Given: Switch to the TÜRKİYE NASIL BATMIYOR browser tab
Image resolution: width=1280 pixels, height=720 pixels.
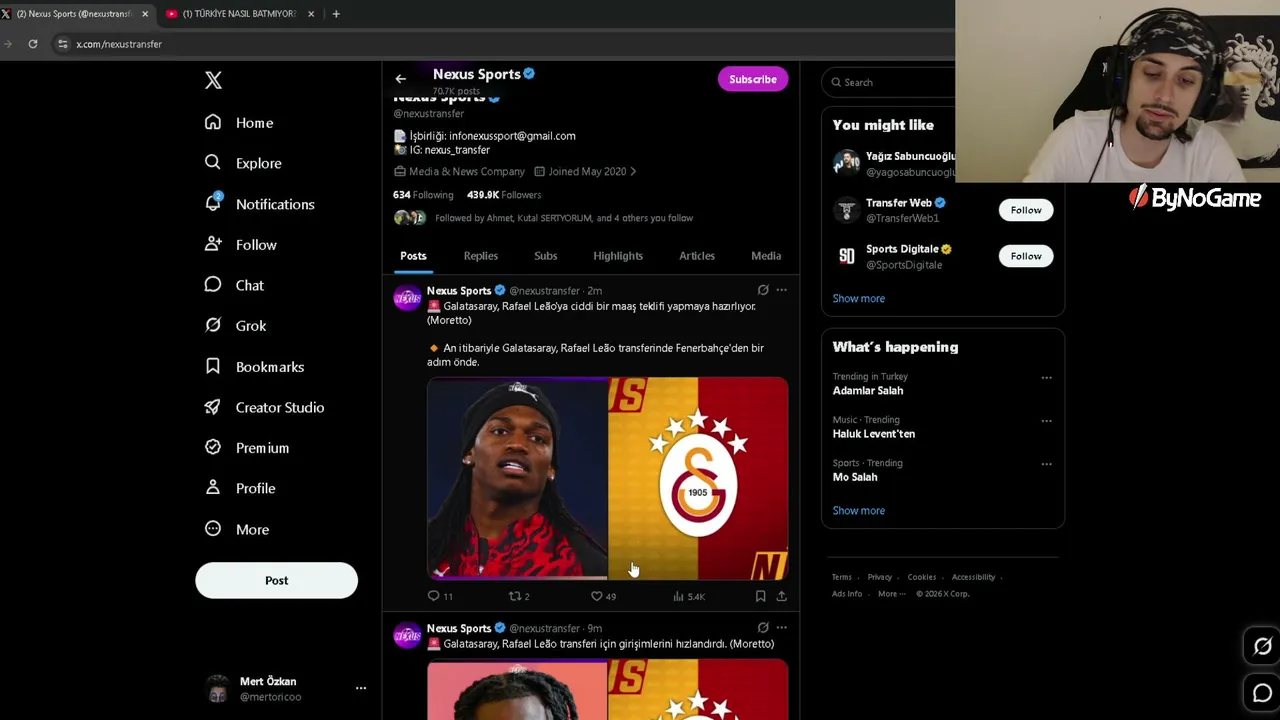Looking at the screenshot, I should pos(240,14).
